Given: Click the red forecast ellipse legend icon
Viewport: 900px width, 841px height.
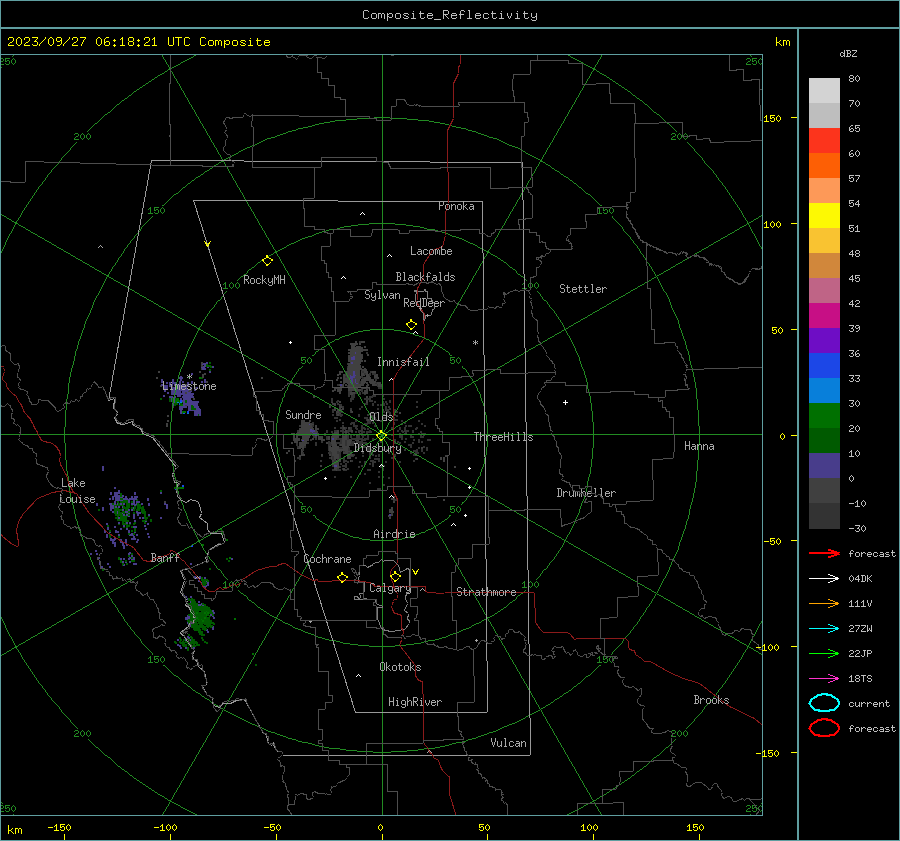Looking at the screenshot, I should pos(824,728).
